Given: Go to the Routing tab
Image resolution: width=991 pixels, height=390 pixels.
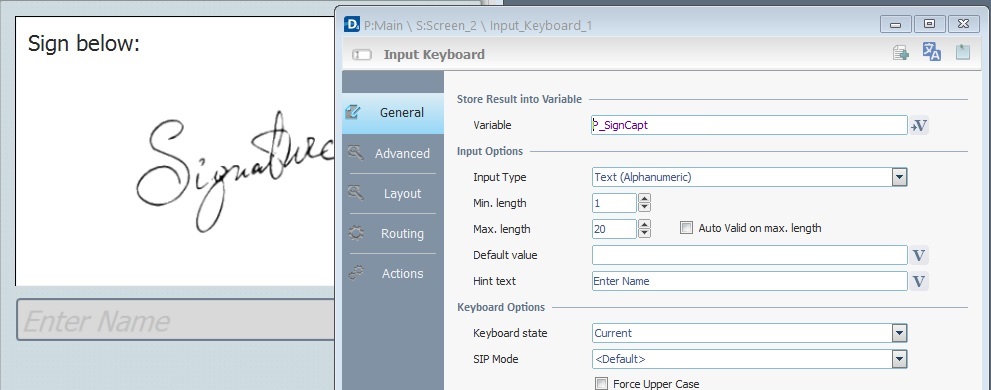Looking at the screenshot, I should coord(392,234).
